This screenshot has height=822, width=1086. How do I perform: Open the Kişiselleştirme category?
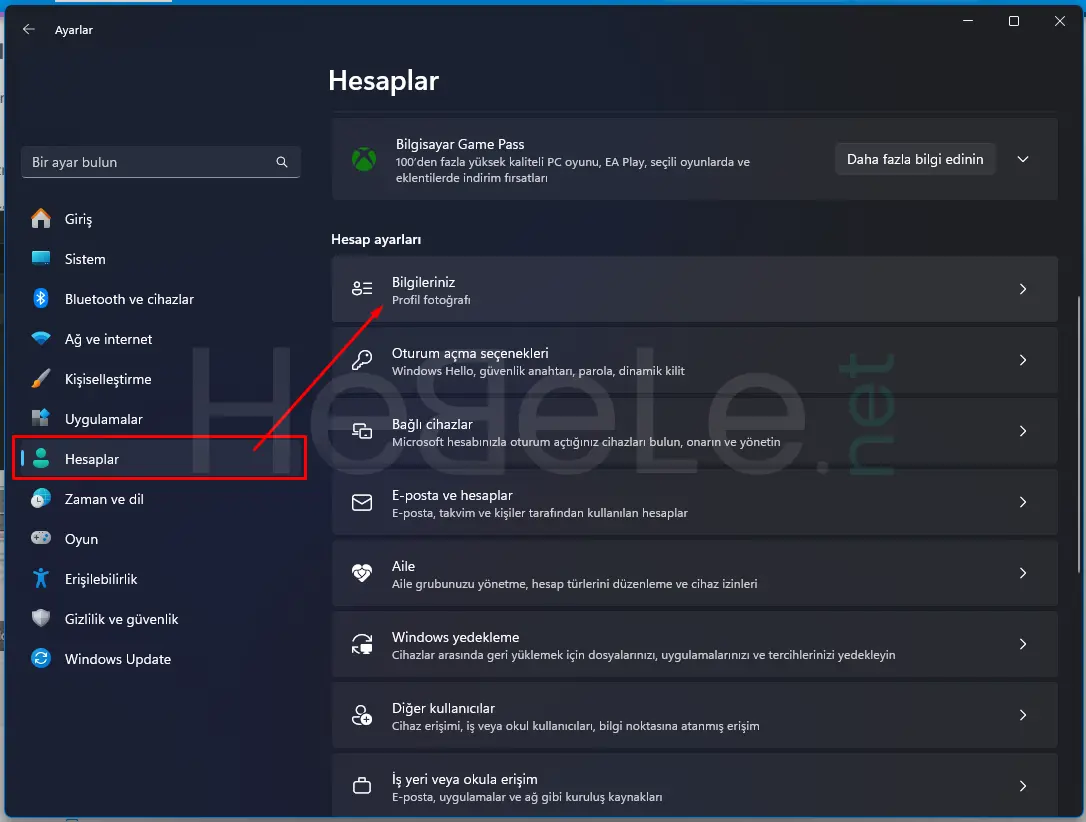pos(160,379)
